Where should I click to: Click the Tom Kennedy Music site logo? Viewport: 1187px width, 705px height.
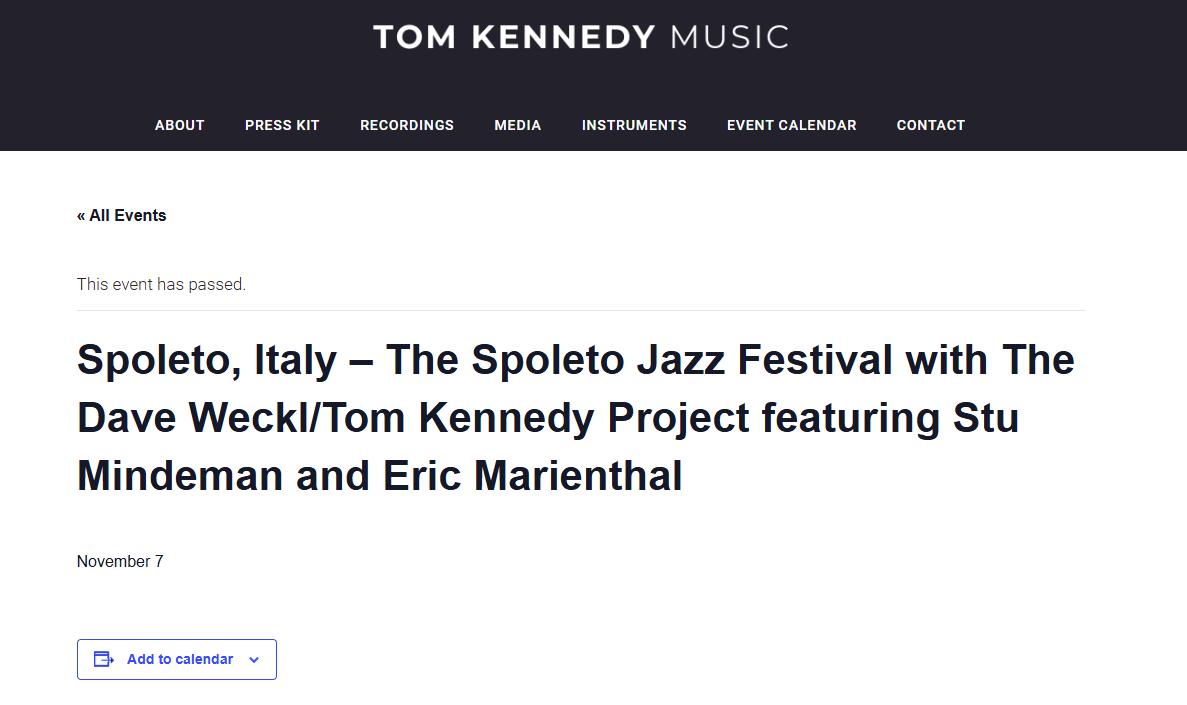click(x=581, y=37)
